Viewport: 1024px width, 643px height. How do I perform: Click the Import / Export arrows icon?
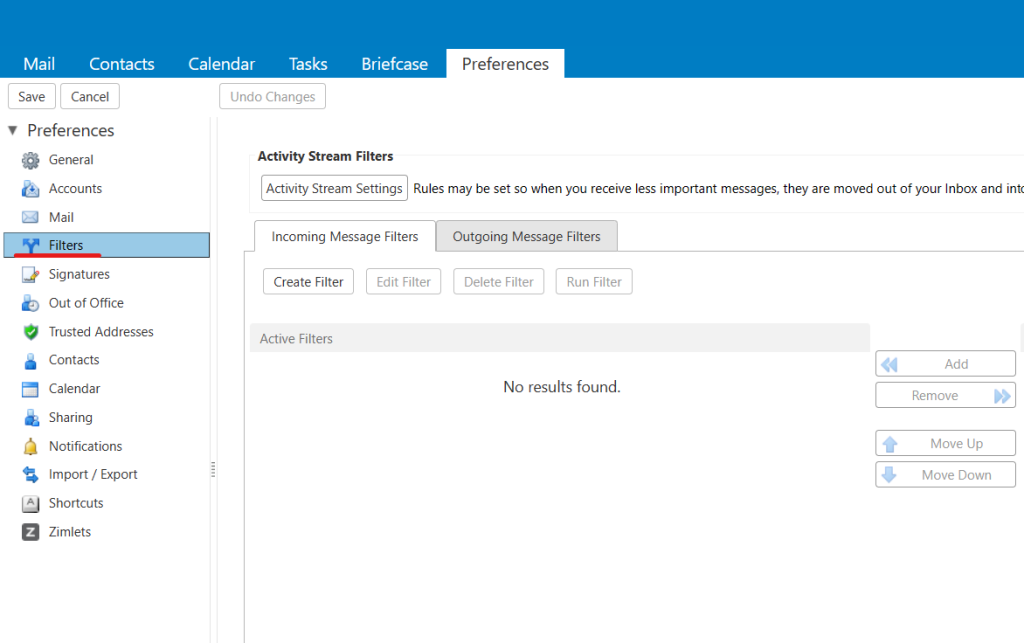click(x=31, y=475)
